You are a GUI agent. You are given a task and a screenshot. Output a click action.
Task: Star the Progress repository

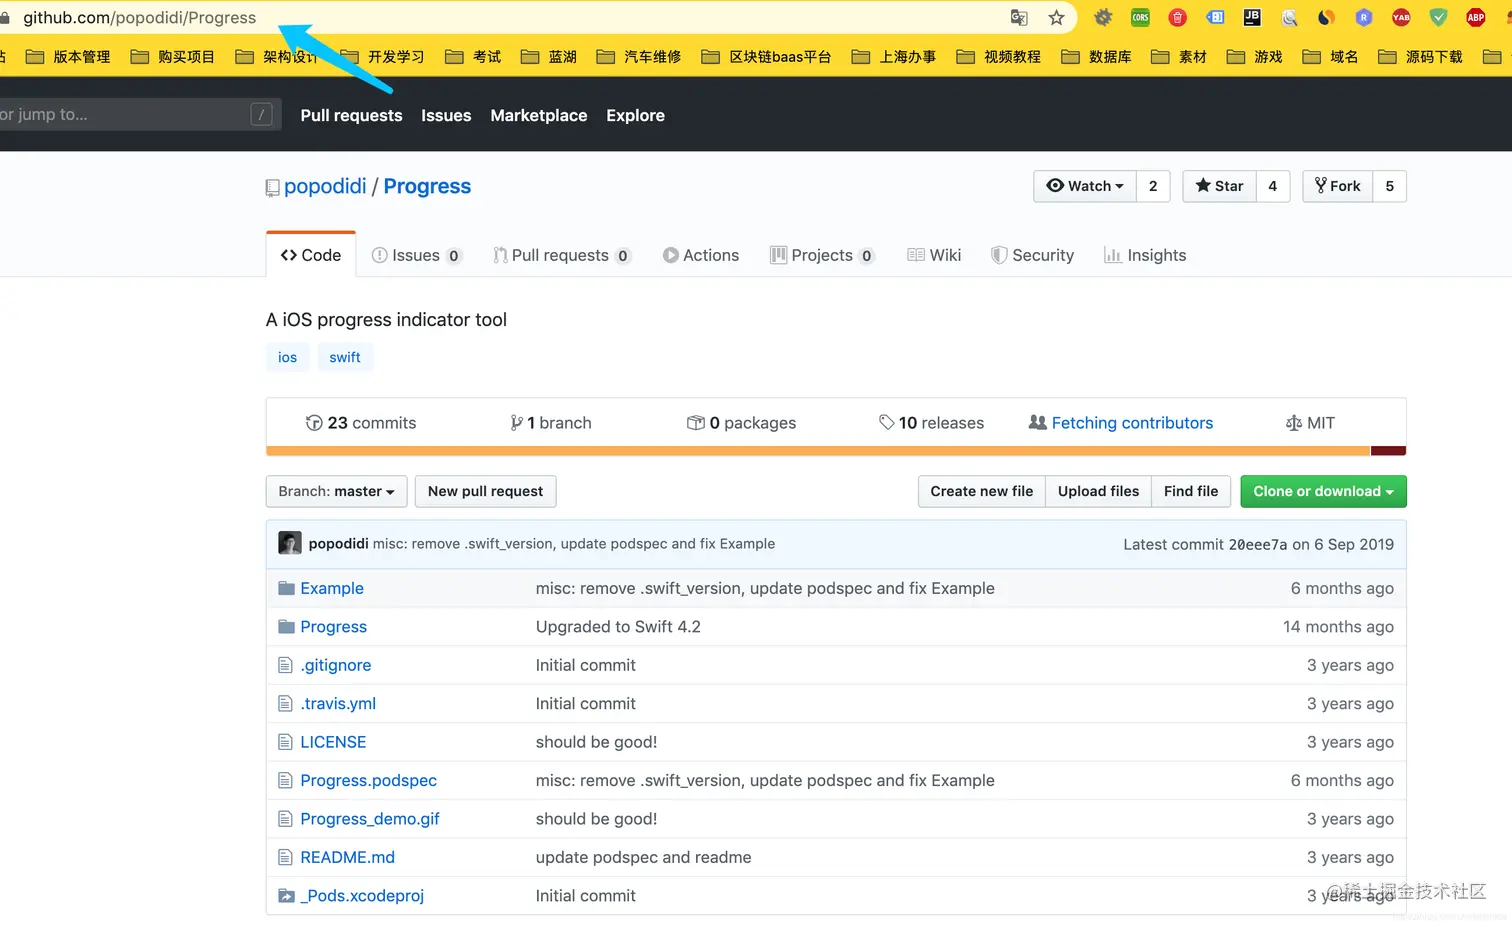1219,186
